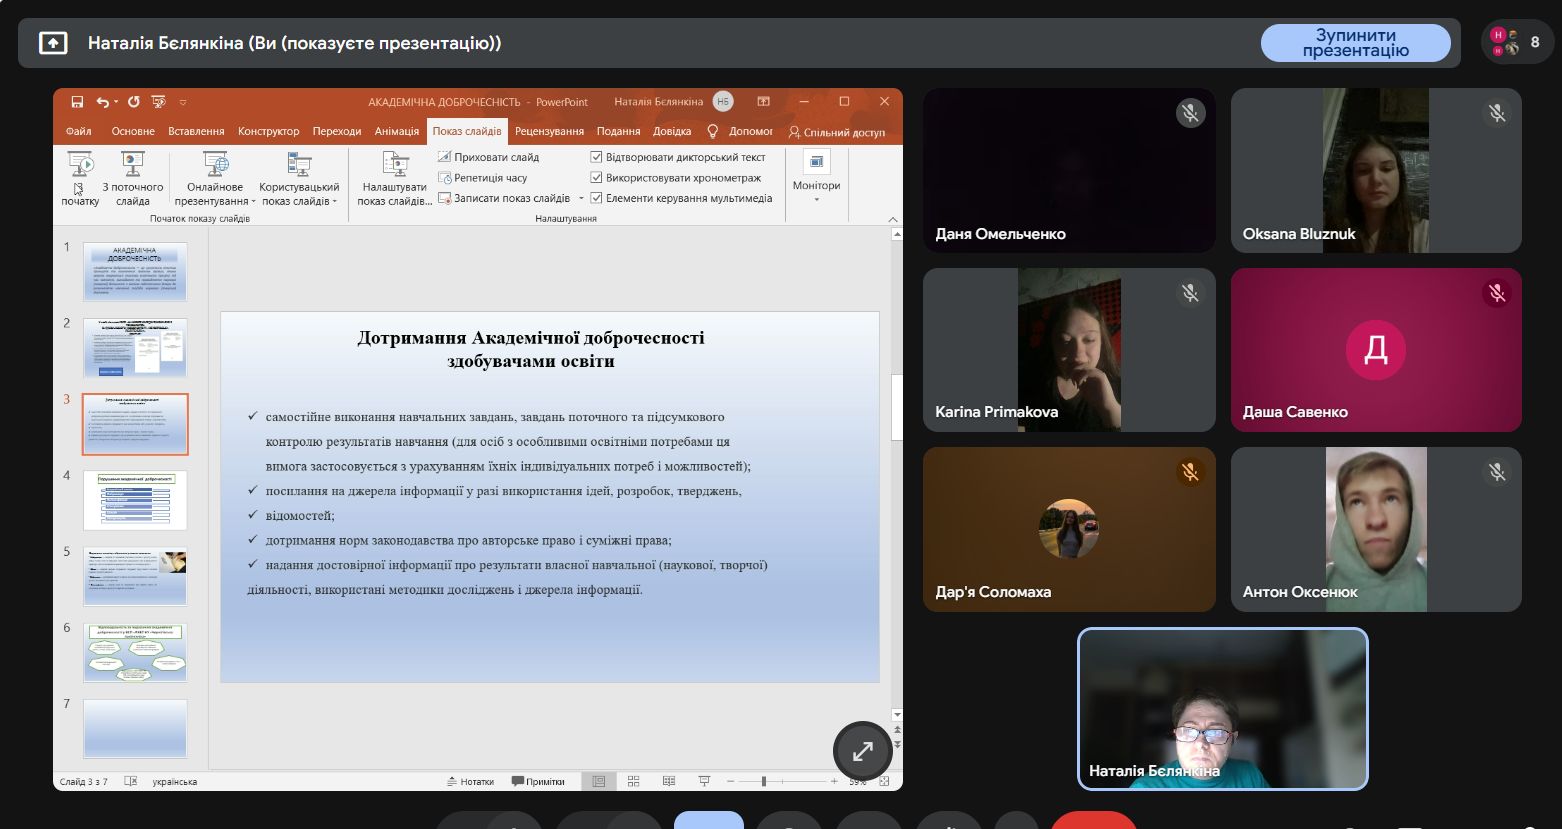Uncheck the play narrations checkbox
The width and height of the screenshot is (1562, 829).
[596, 157]
